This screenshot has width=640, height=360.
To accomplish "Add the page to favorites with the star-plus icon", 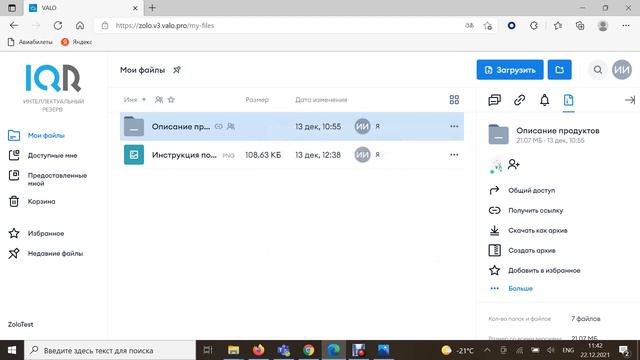I will (x=488, y=26).
